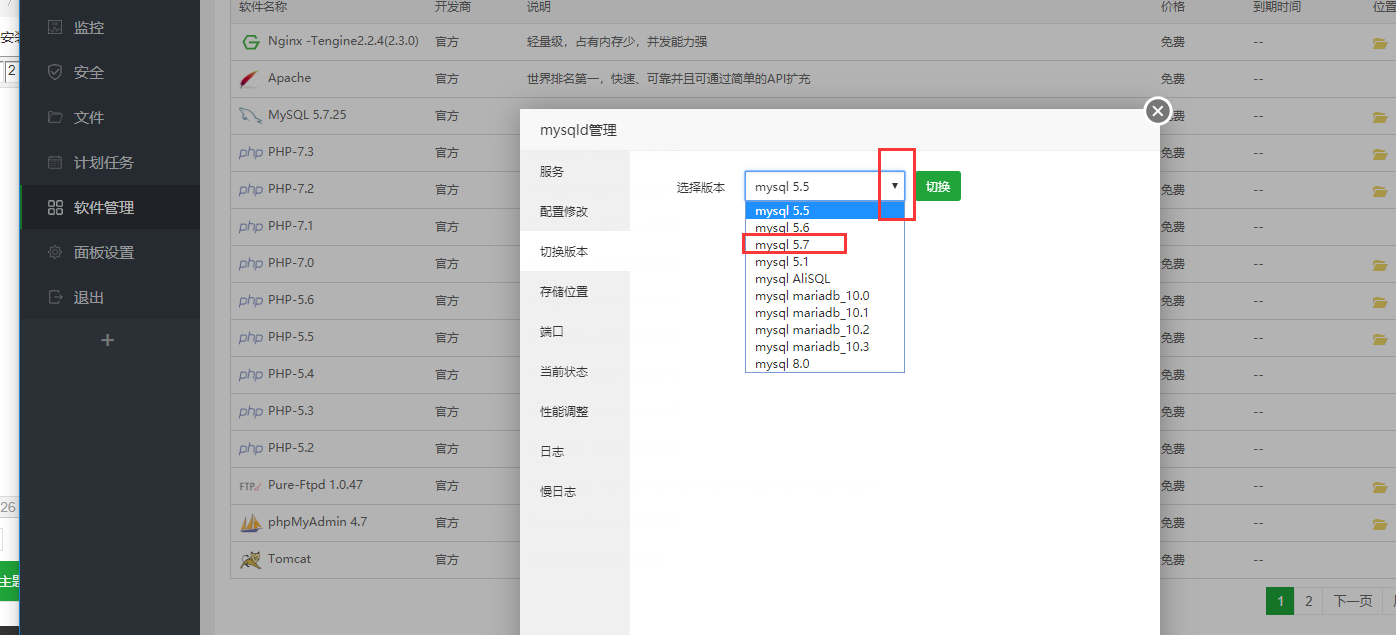Click the green 切换 button
This screenshot has width=1396, height=635.
pos(938,186)
